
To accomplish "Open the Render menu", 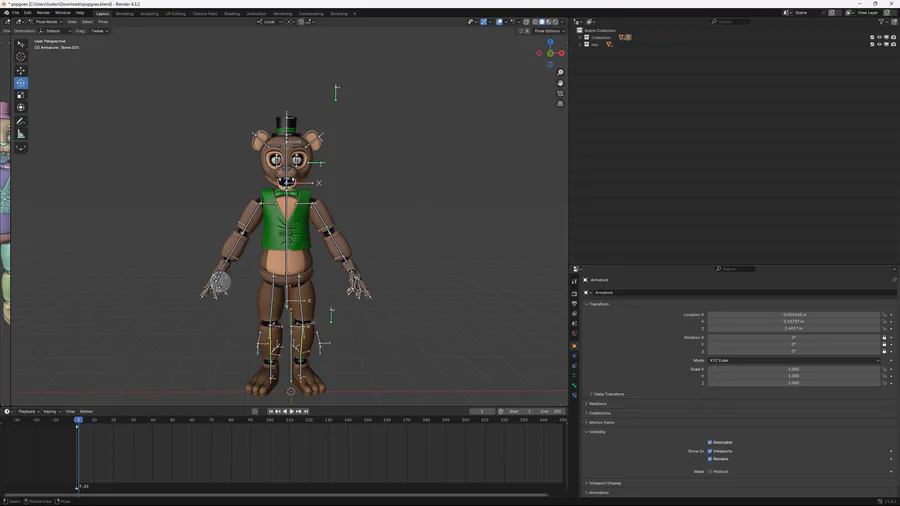I will 43,13.
